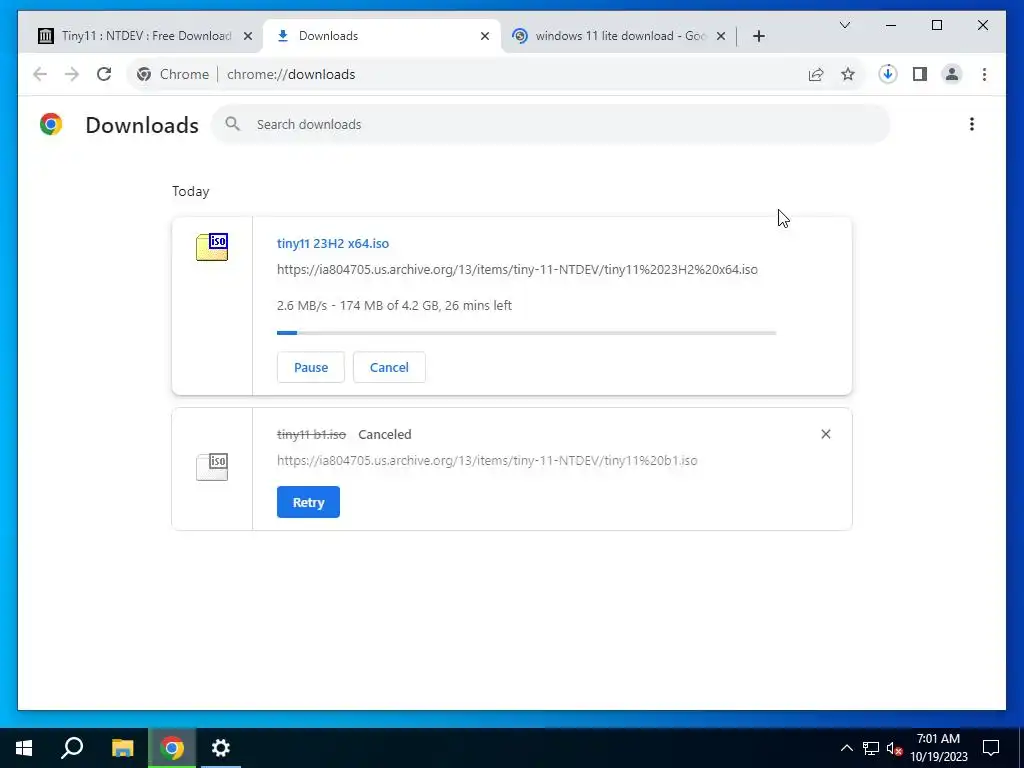Open Settings gear from taskbar
This screenshot has width=1024, height=768.
click(221, 748)
